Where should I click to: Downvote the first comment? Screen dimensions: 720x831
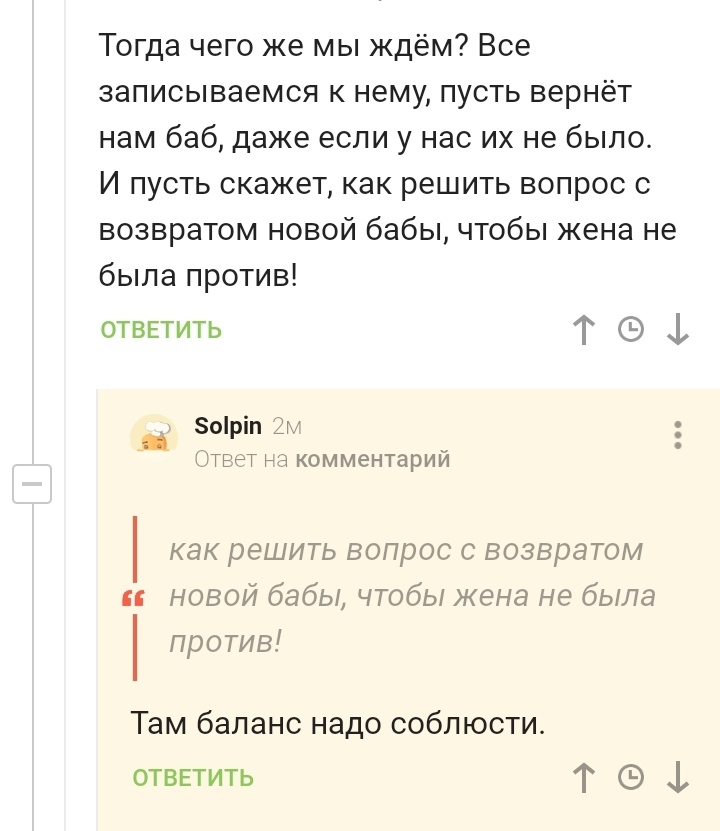tap(677, 329)
